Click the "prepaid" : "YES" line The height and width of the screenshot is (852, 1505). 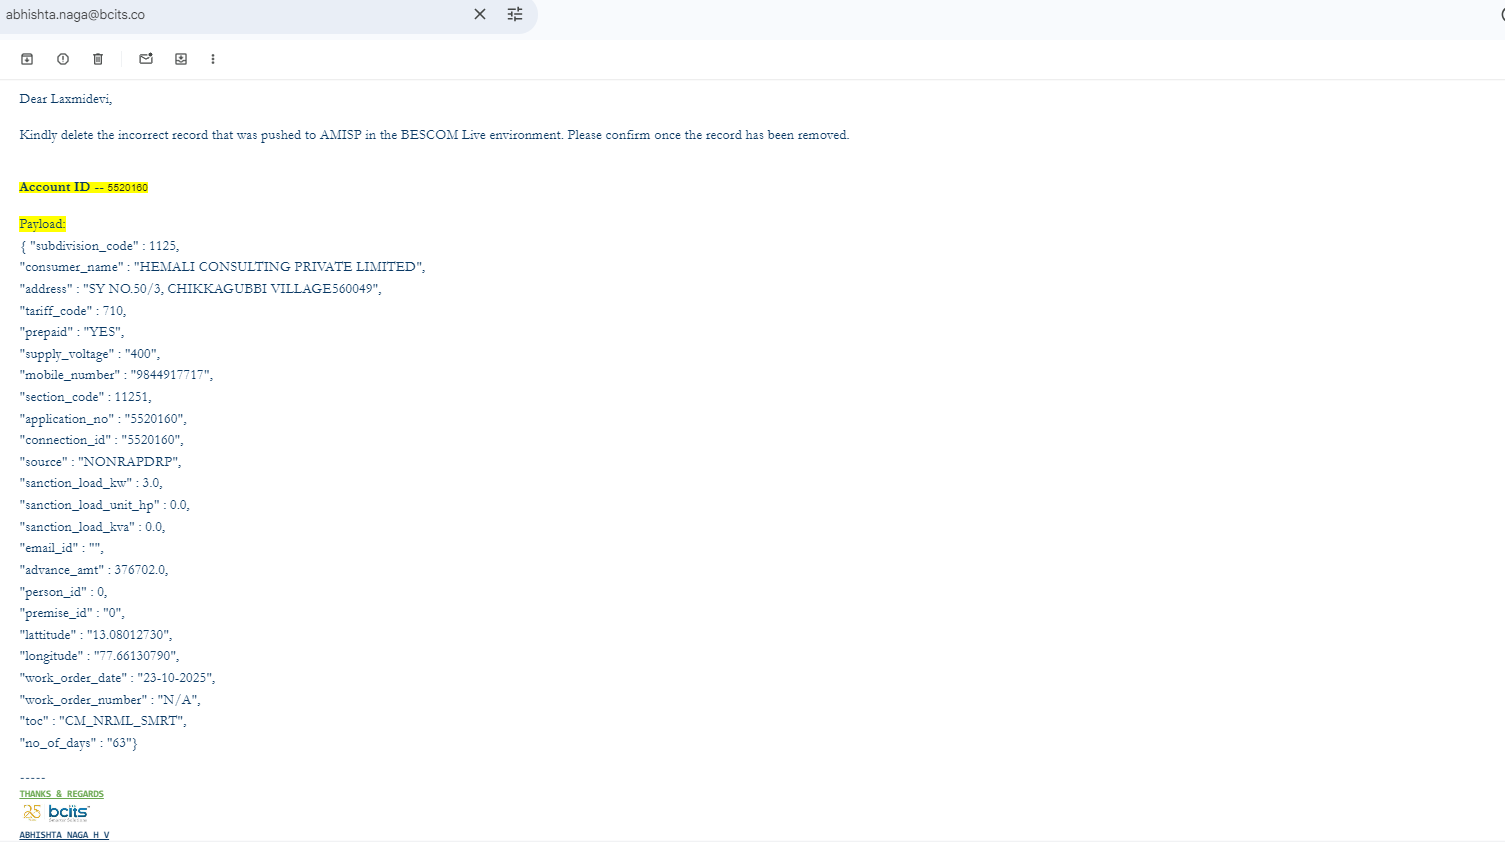coord(72,332)
